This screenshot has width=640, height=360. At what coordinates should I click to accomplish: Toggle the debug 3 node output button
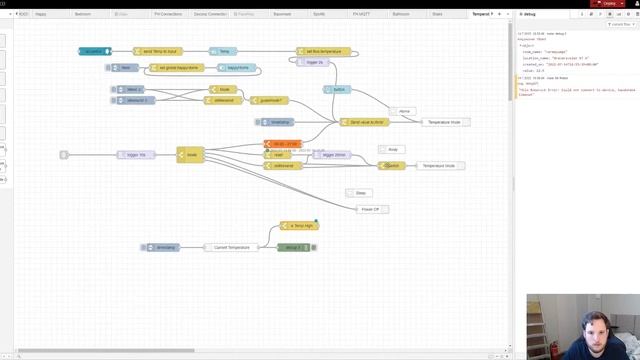pyautogui.click(x=314, y=247)
